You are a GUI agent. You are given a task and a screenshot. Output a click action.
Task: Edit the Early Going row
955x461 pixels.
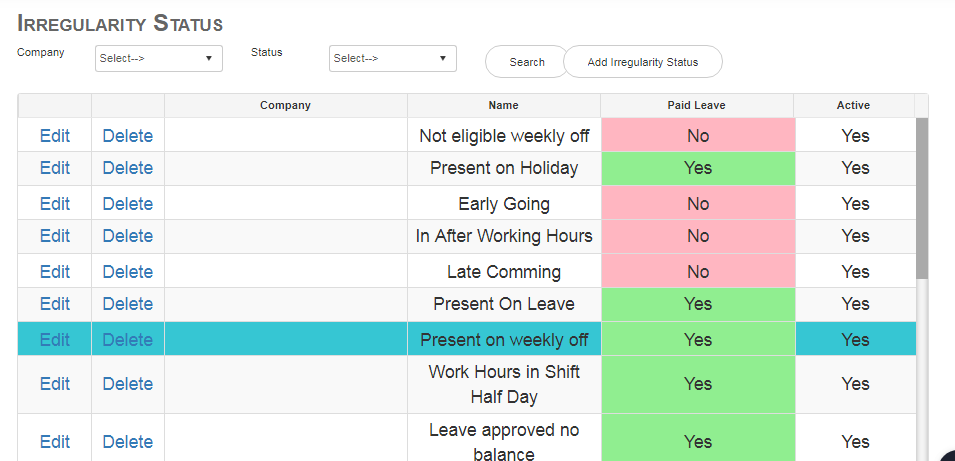coord(55,204)
